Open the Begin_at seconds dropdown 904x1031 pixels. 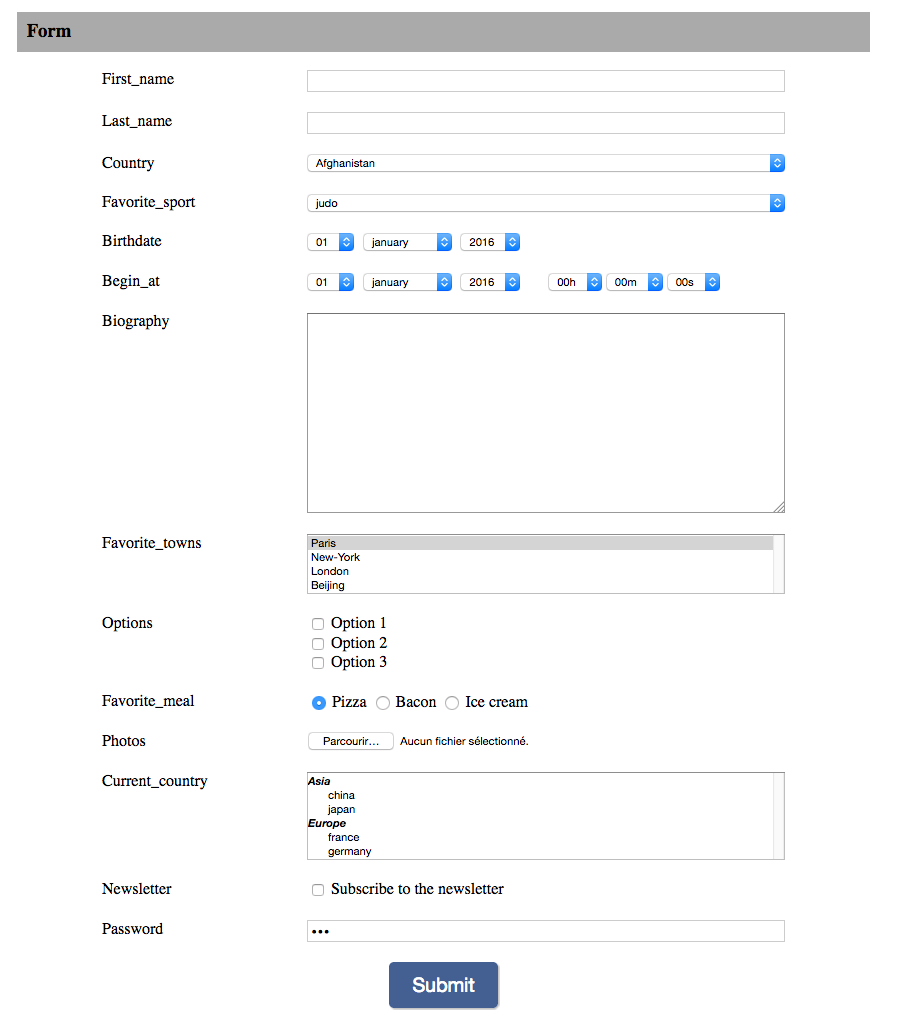[x=693, y=282]
